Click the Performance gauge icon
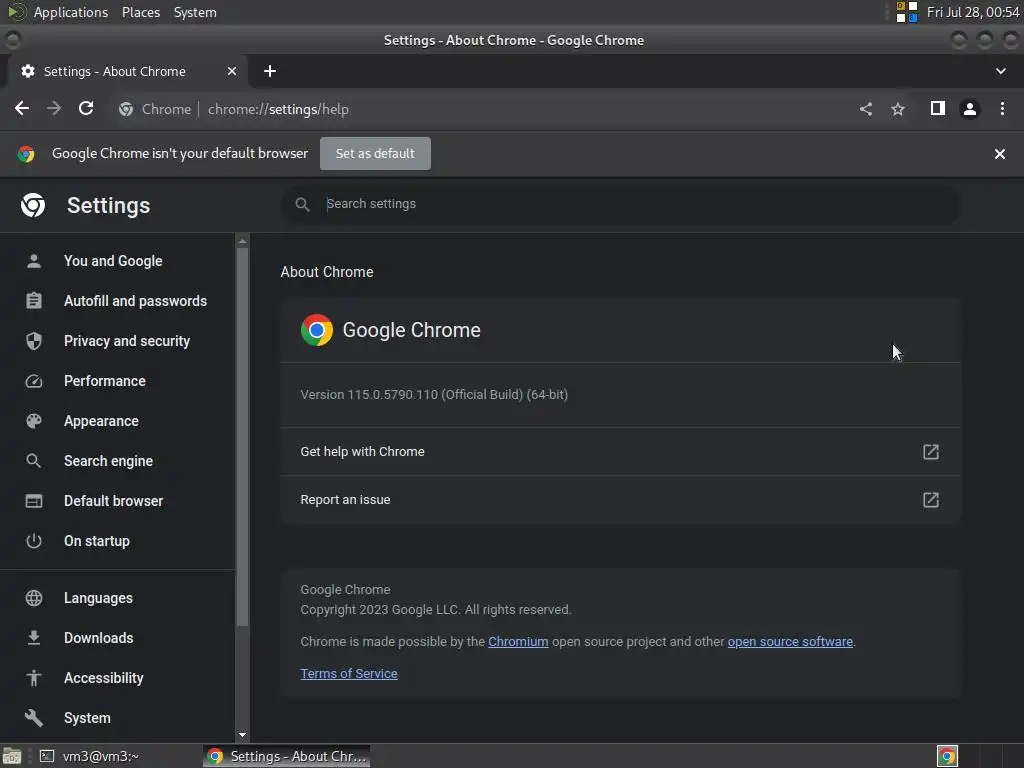 (x=34, y=381)
